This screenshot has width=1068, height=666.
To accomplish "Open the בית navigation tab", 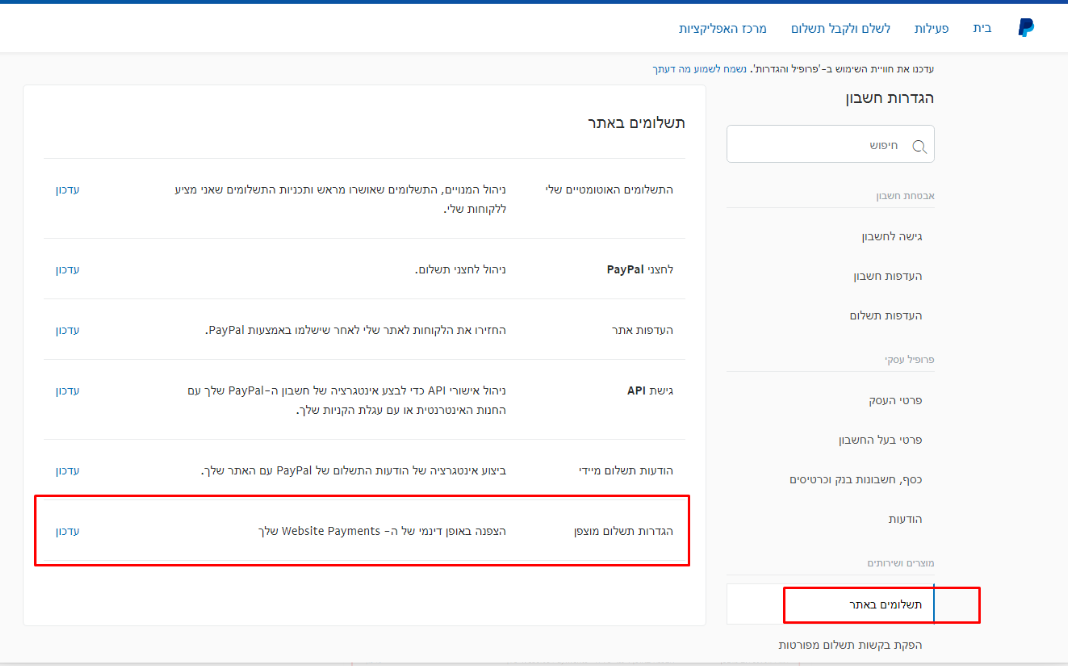I will [982, 28].
